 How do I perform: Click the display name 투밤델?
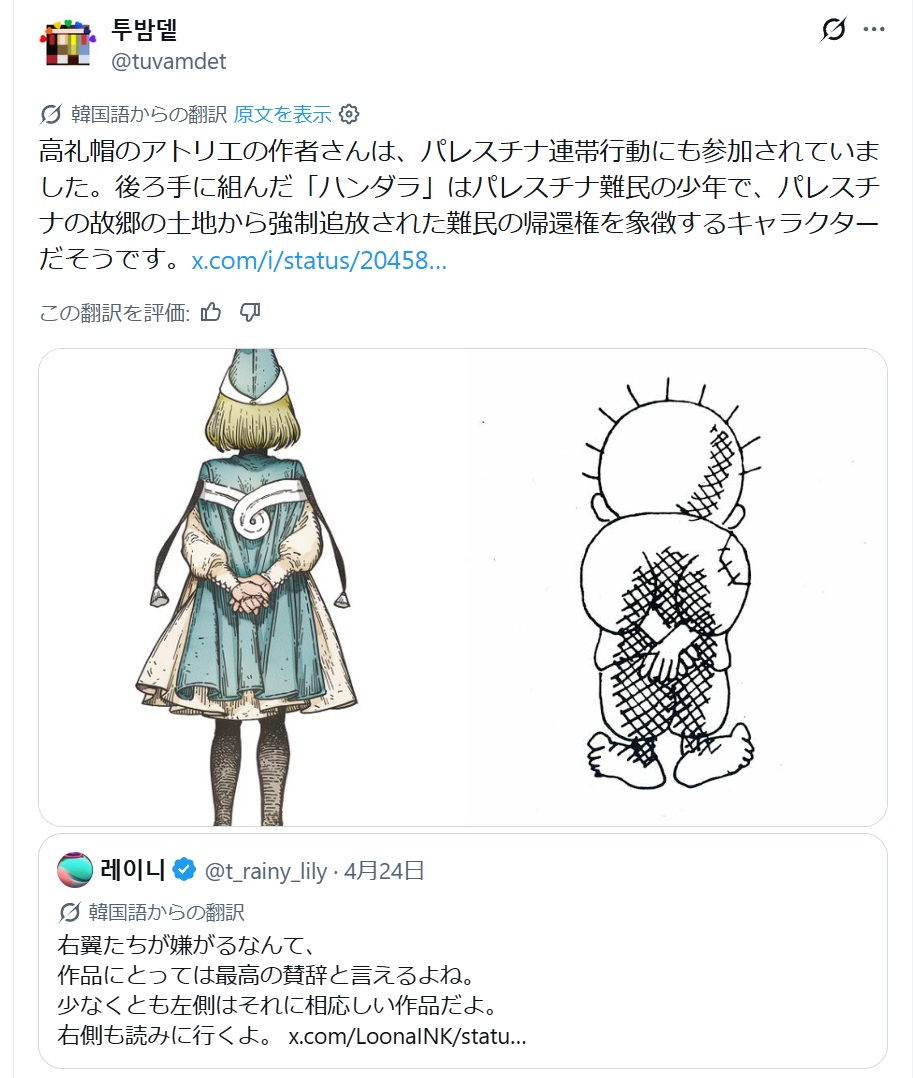(144, 30)
